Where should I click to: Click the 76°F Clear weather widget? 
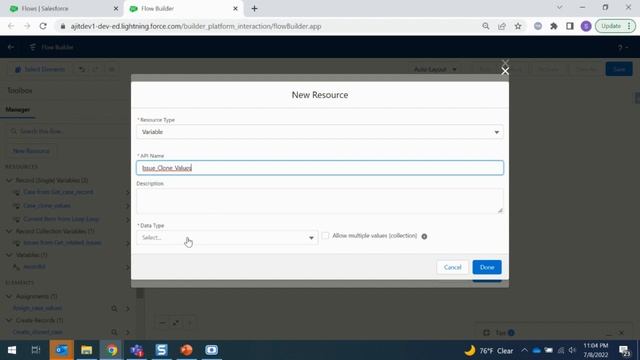(x=489, y=351)
